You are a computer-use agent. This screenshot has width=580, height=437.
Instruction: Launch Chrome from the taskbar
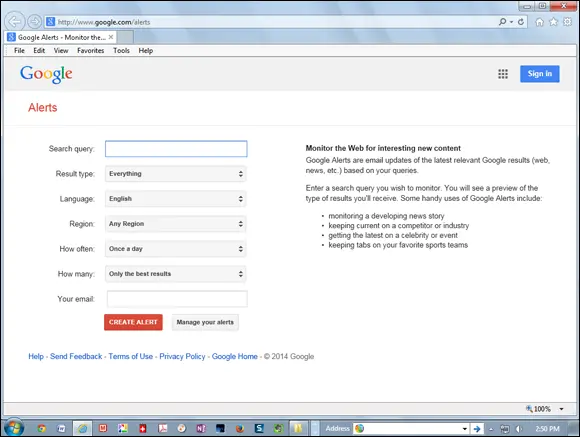tap(41, 428)
